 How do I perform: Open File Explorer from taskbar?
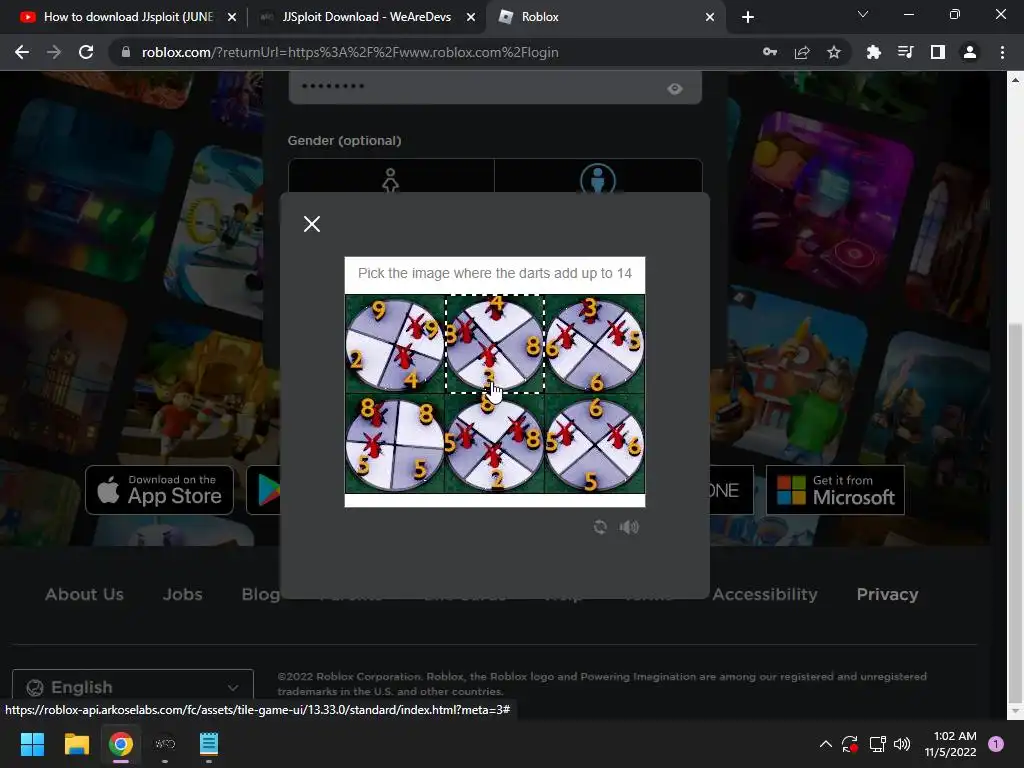coord(76,744)
